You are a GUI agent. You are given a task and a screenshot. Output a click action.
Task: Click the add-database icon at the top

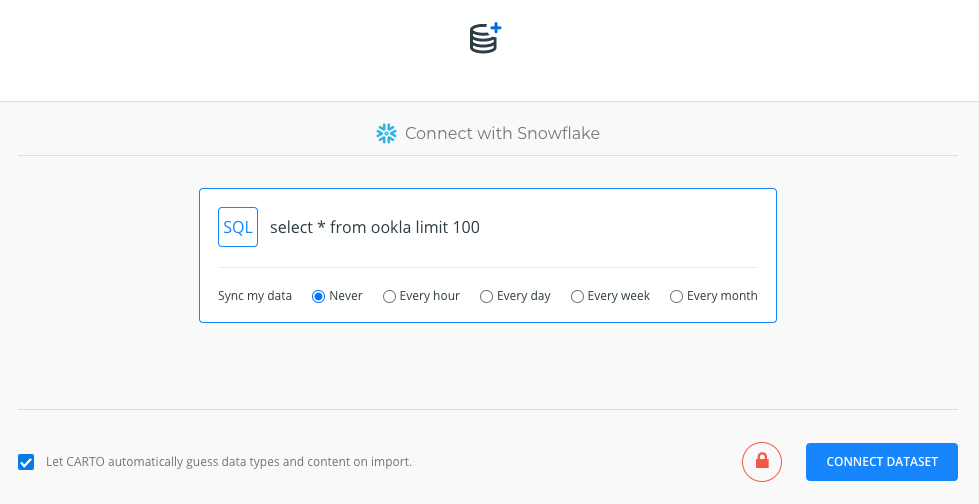(485, 38)
